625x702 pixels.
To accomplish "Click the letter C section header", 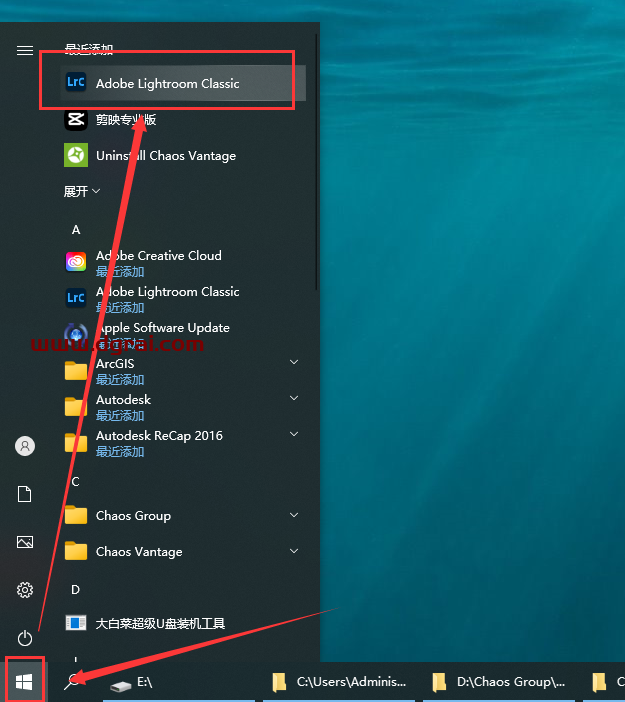I will pyautogui.click(x=76, y=482).
